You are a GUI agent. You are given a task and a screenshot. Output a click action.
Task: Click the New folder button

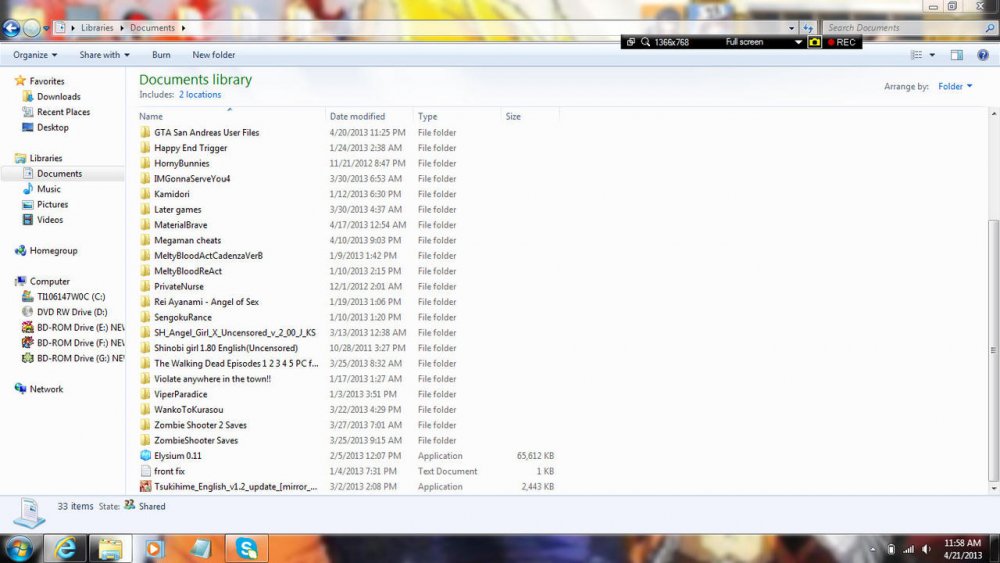click(x=214, y=55)
